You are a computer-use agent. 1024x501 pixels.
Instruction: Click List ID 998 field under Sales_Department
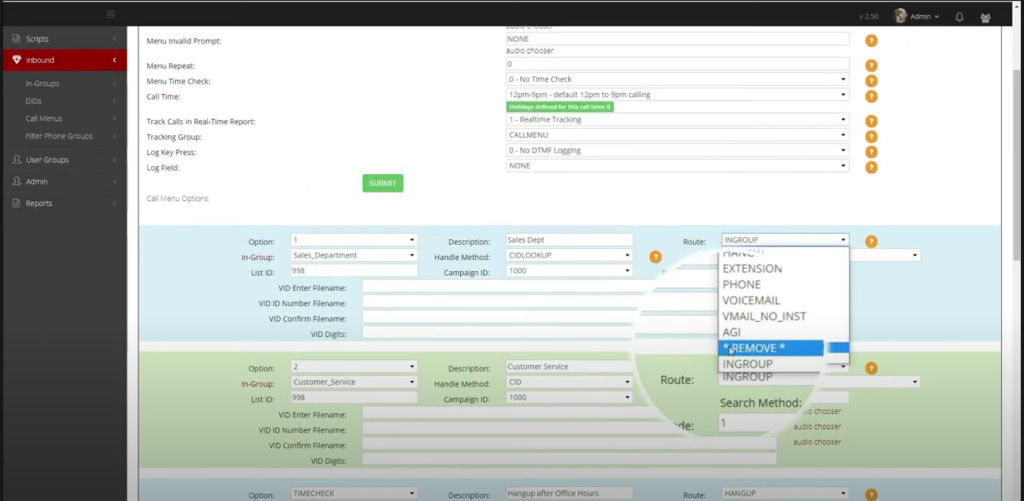click(x=354, y=270)
